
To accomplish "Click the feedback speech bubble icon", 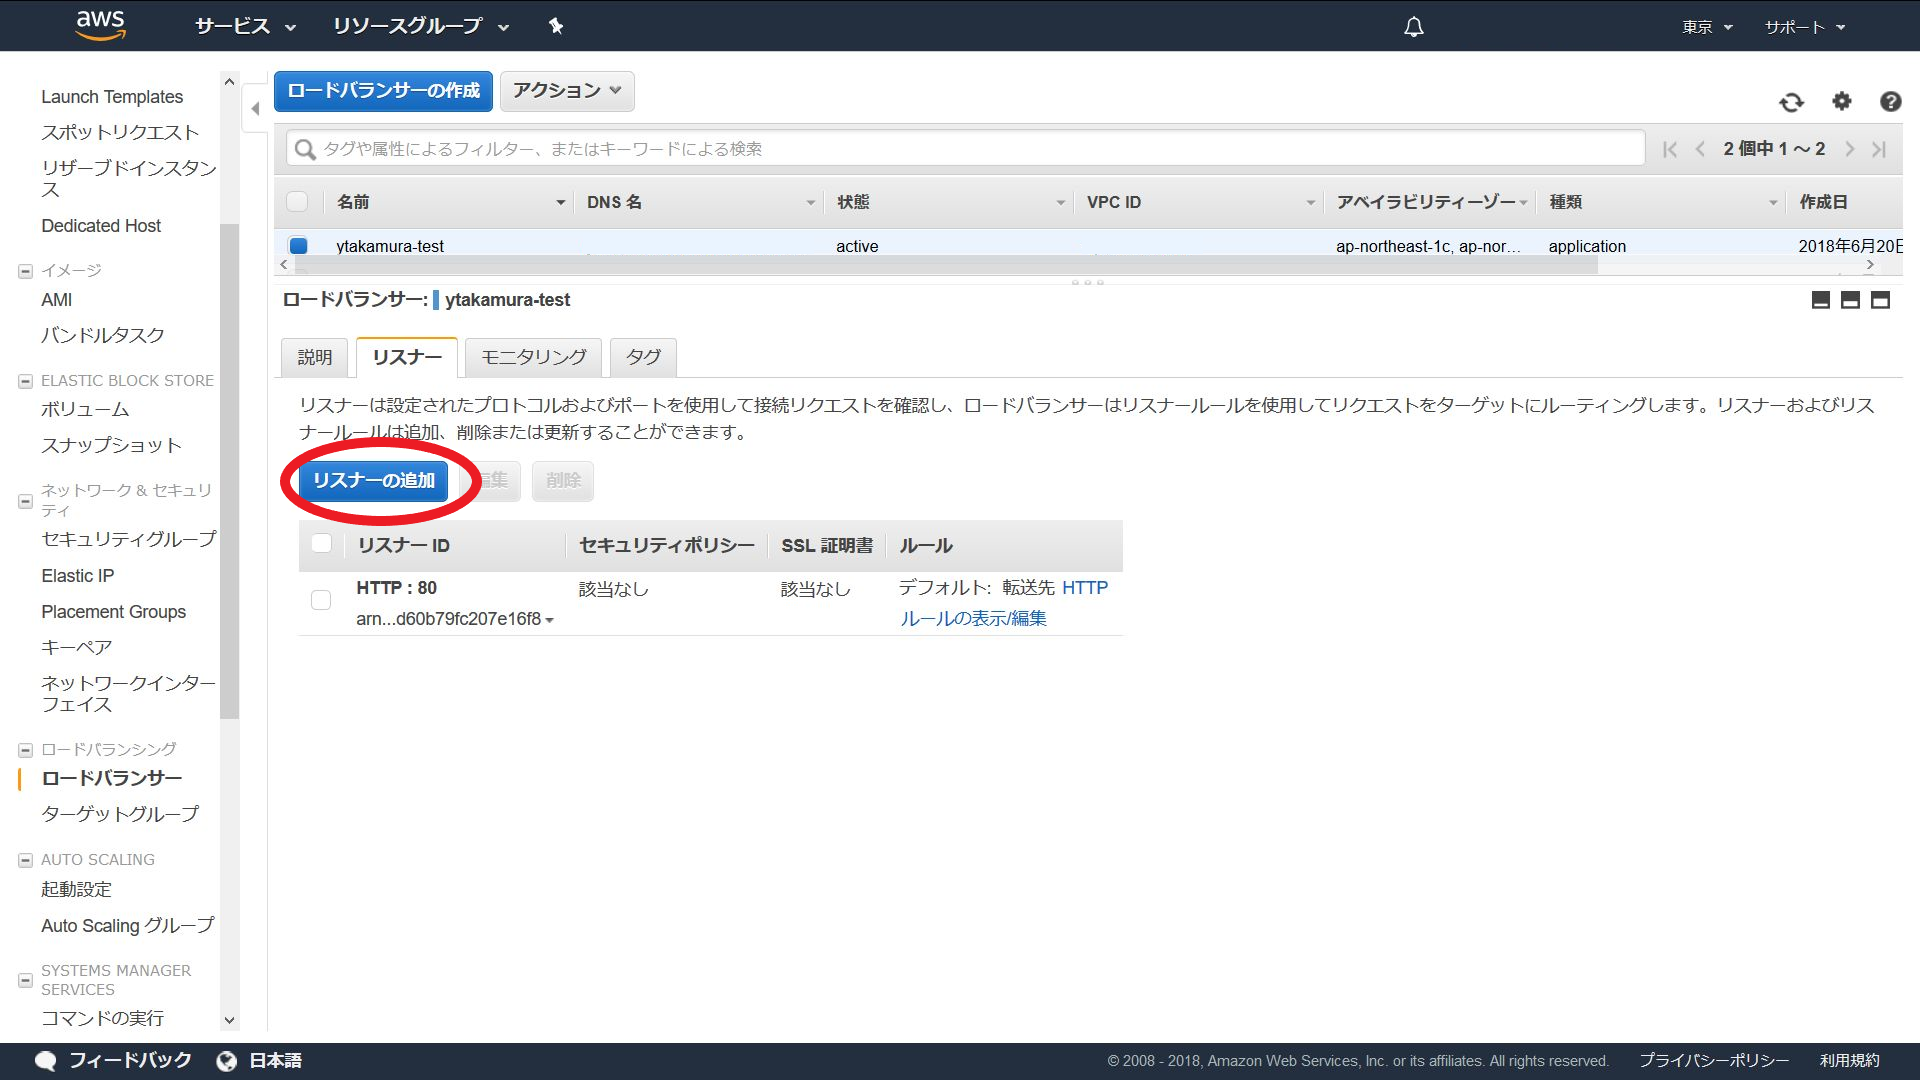I will click(45, 1060).
